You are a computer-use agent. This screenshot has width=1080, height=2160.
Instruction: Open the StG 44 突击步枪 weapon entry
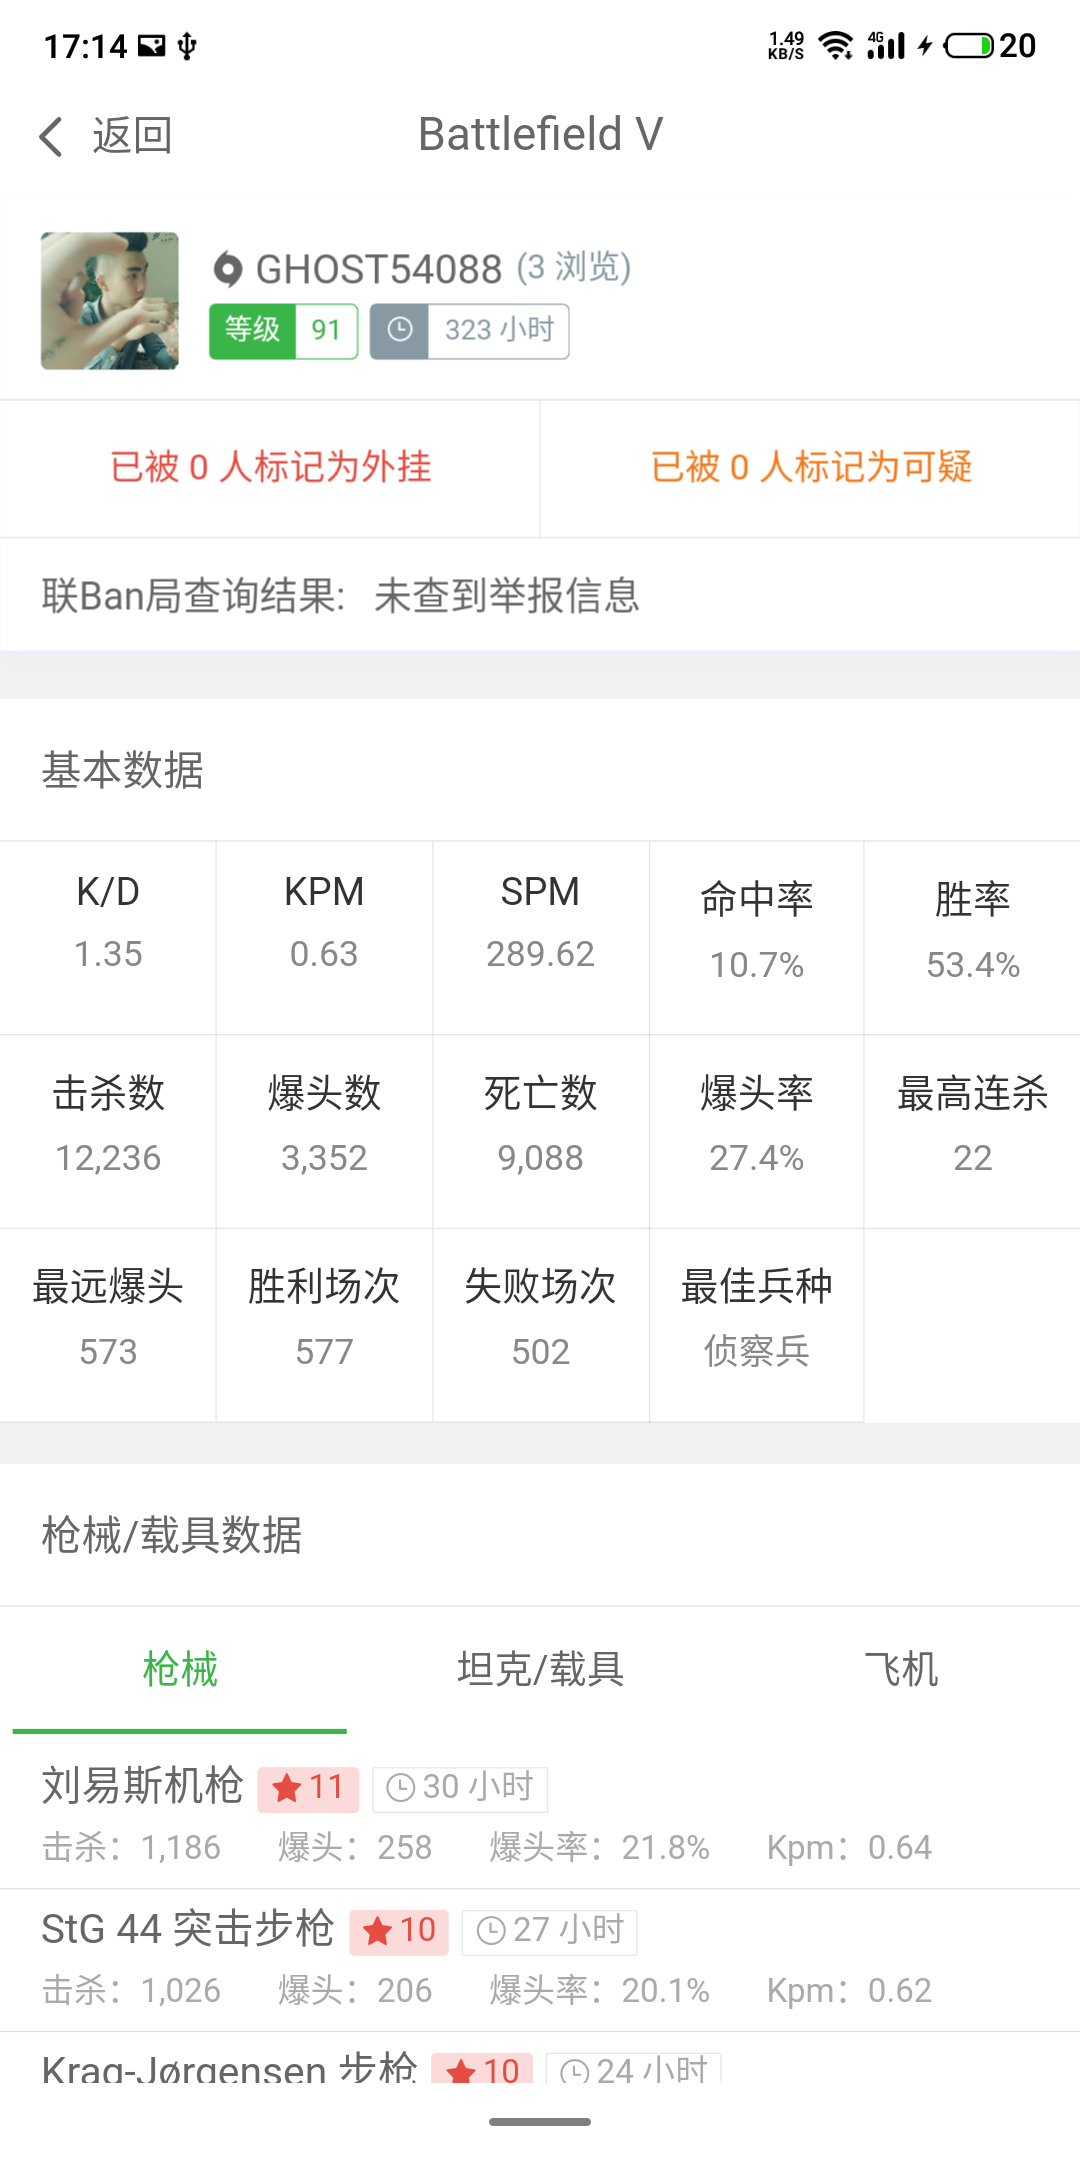coord(540,1961)
